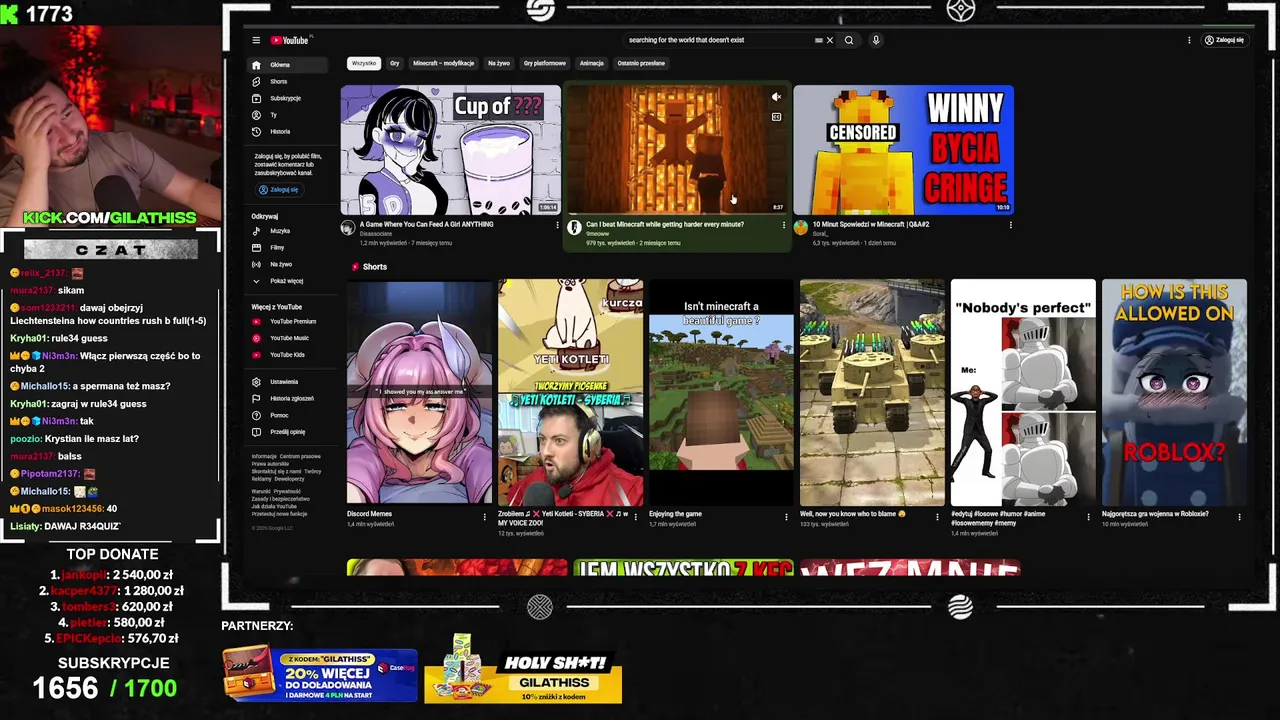Screen dimensions: 1280x720
Task: Click the 20% WIĘCEJ DO DOŁADOWANIA partner banner
Action: pyautogui.click(x=320, y=676)
